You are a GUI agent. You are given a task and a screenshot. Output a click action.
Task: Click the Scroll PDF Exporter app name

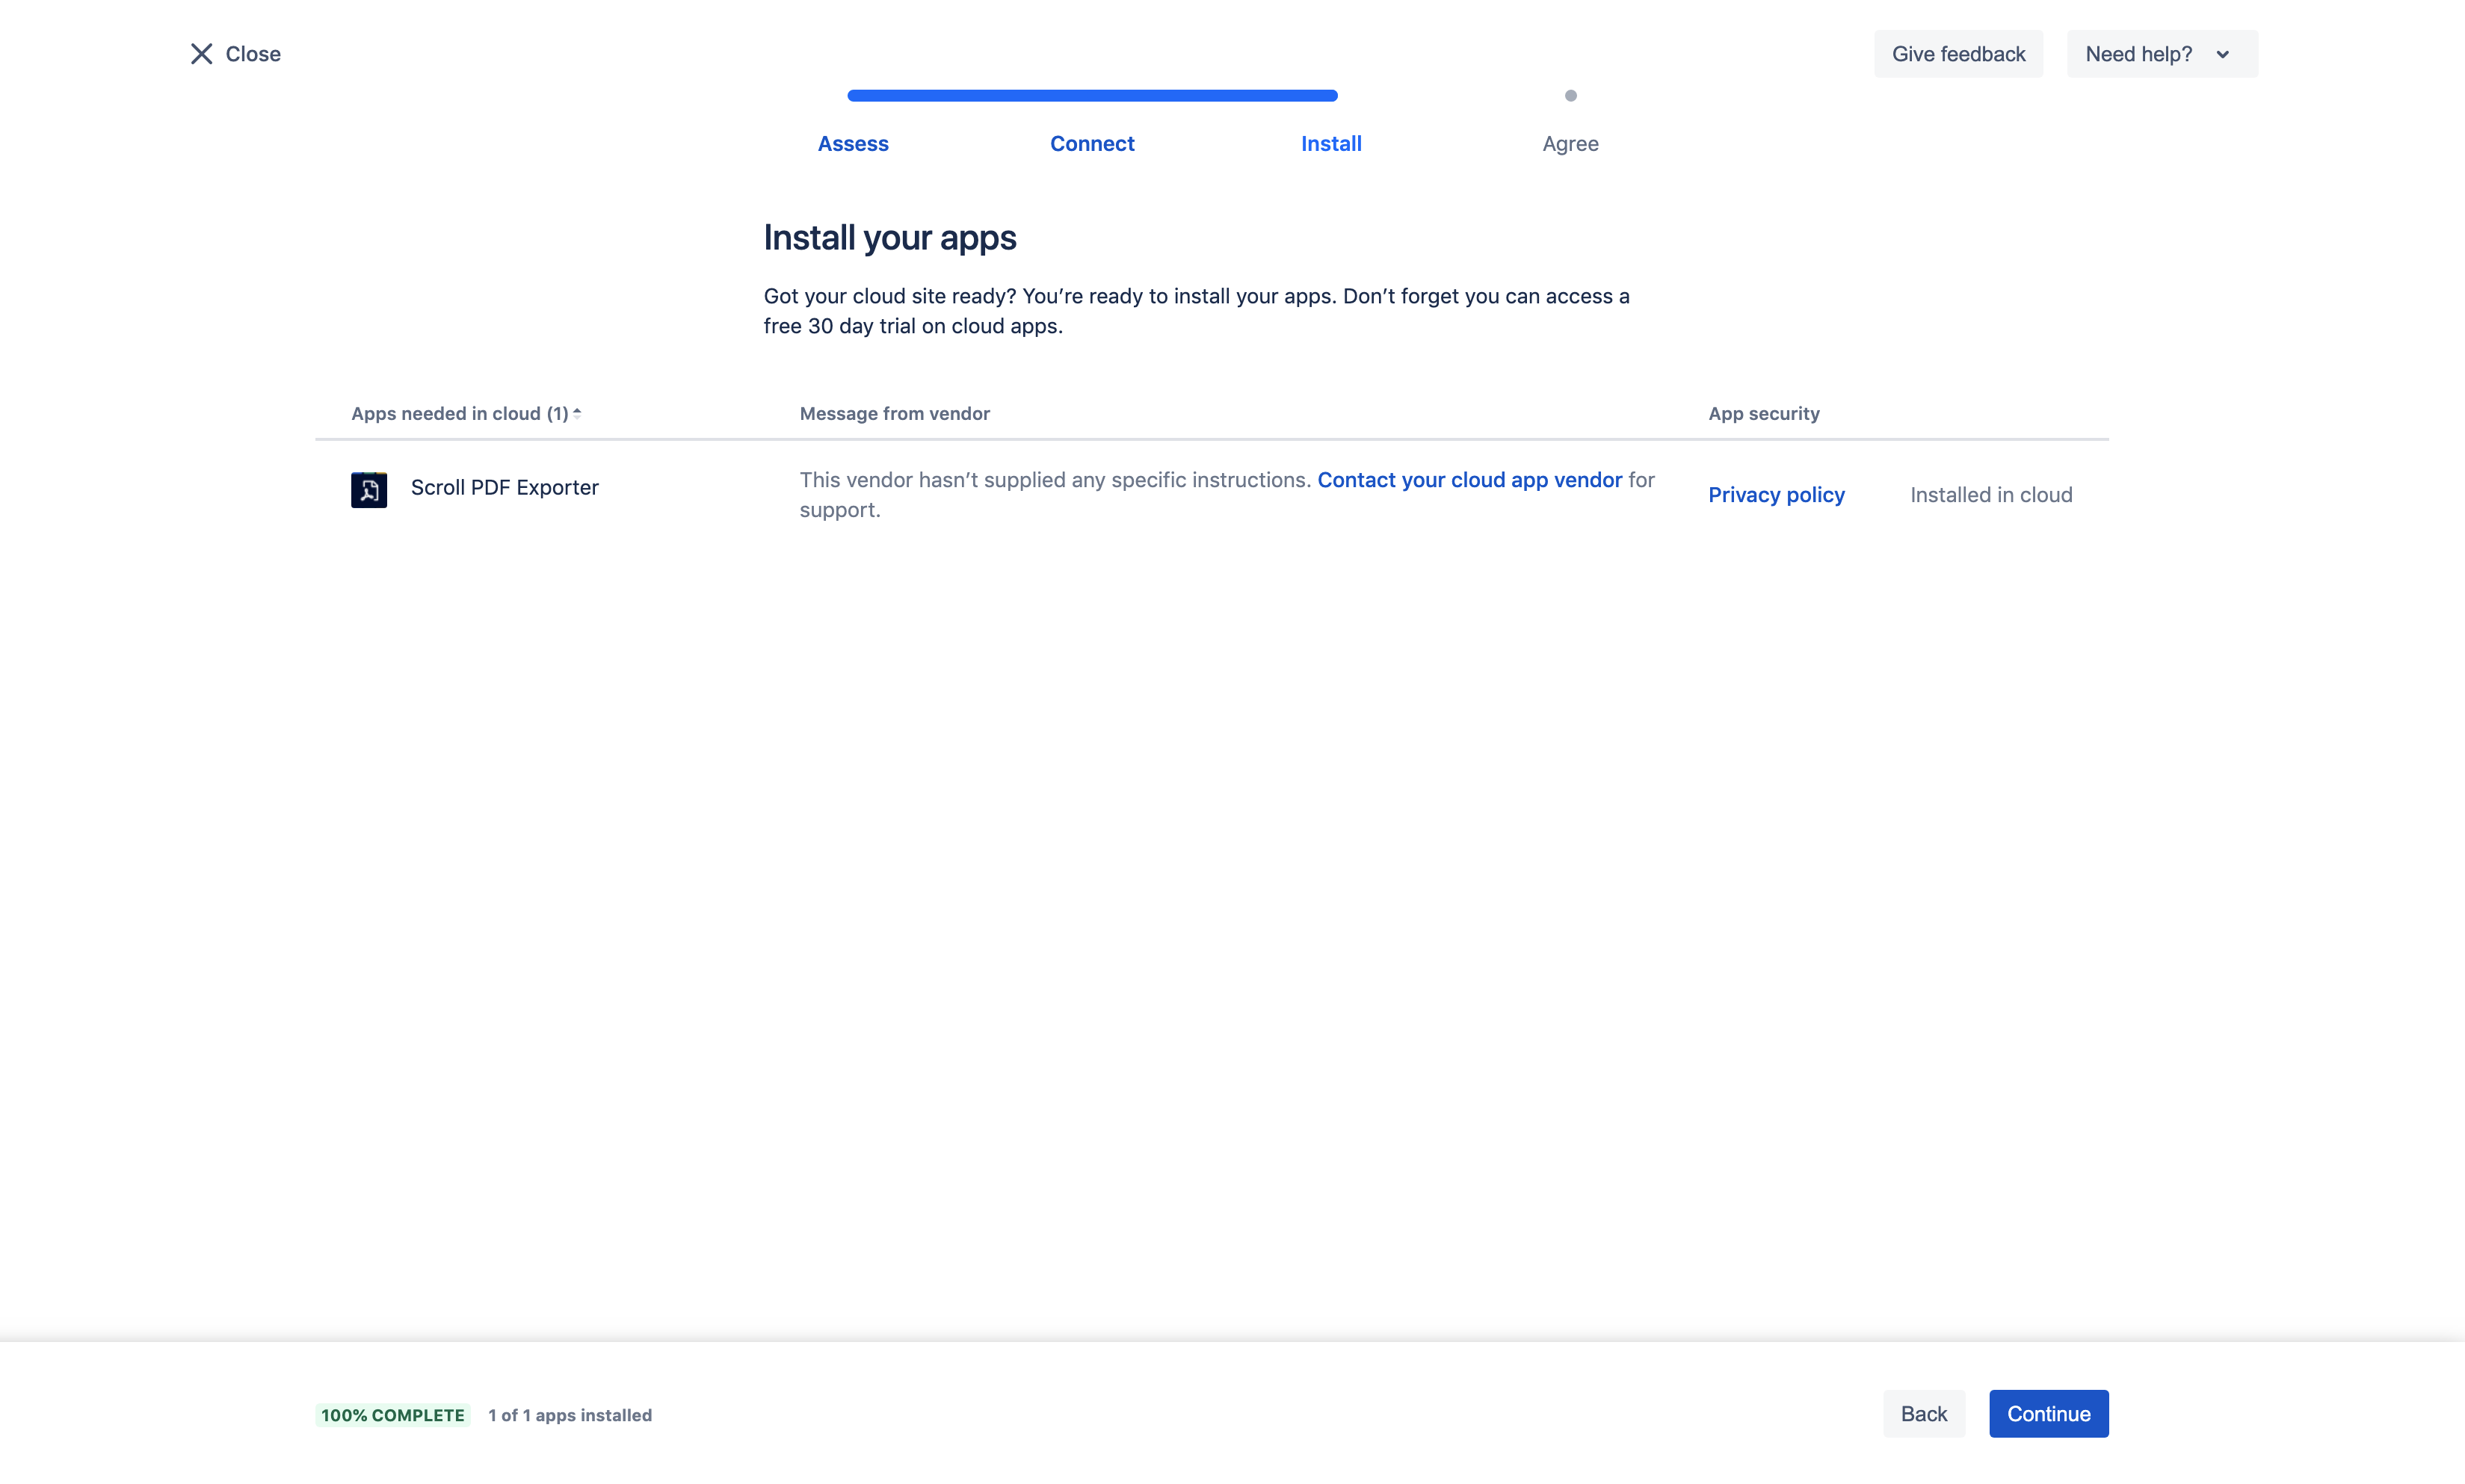pyautogui.click(x=504, y=487)
